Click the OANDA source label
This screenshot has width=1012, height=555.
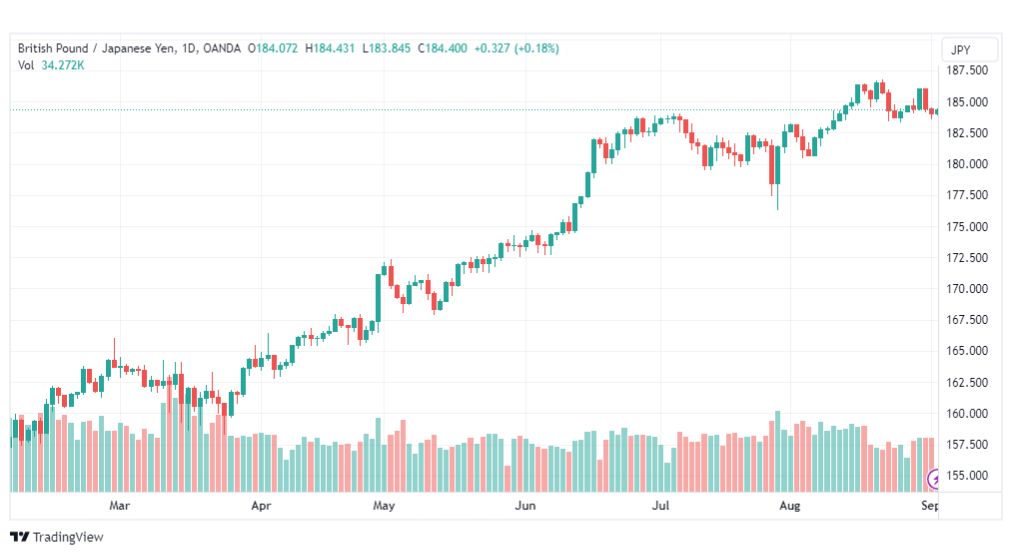point(221,48)
